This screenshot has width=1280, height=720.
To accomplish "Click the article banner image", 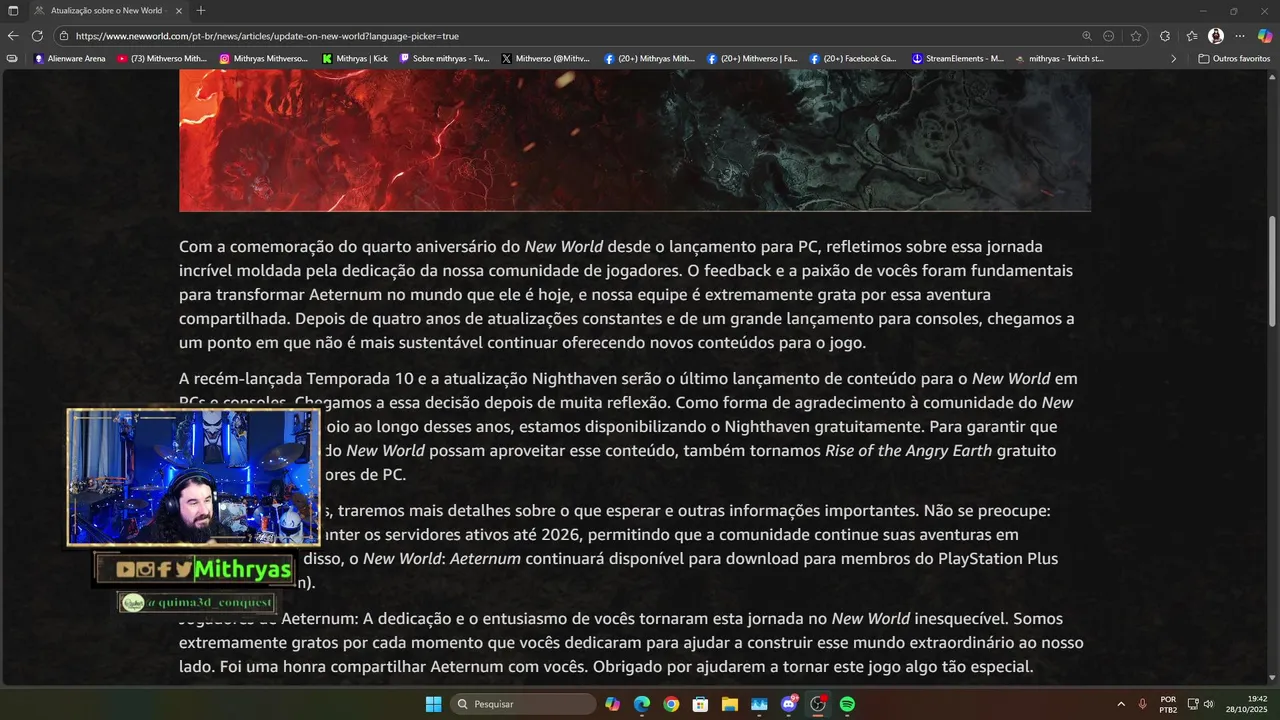I will 635,141.
